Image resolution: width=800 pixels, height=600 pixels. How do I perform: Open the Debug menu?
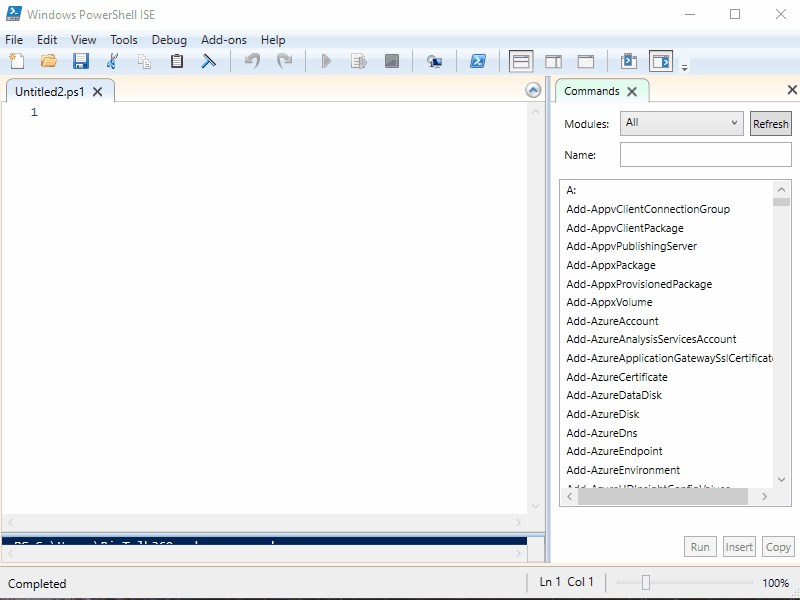coord(169,40)
